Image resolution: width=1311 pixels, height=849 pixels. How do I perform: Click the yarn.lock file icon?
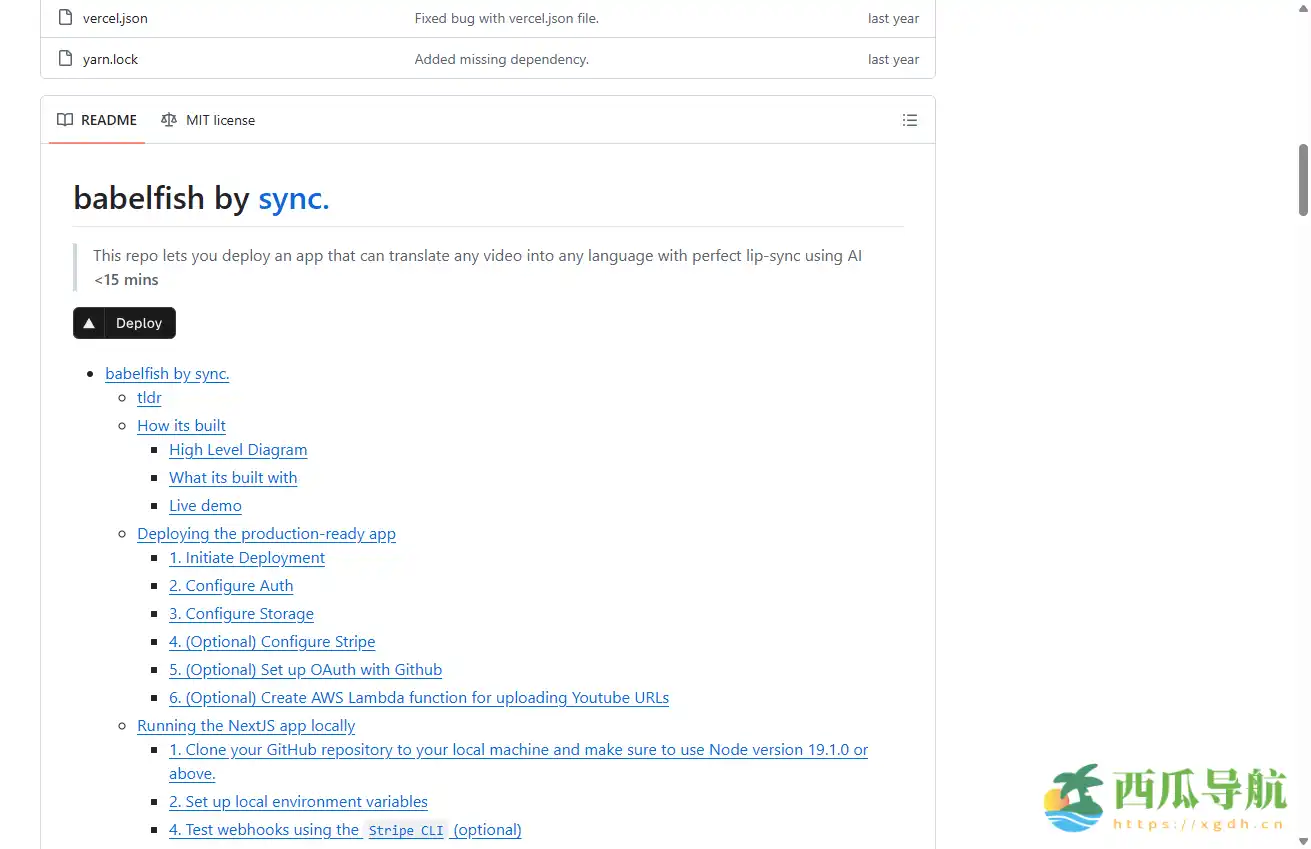pos(65,59)
